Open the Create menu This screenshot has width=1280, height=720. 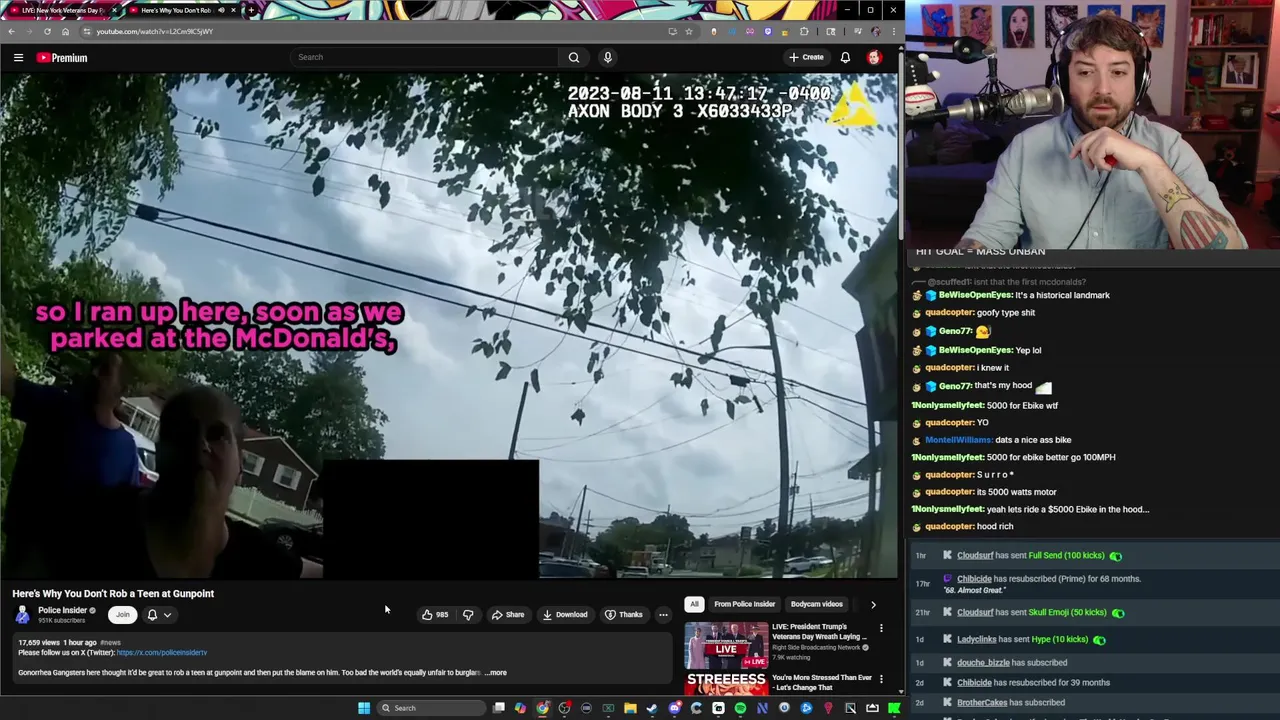pos(806,57)
